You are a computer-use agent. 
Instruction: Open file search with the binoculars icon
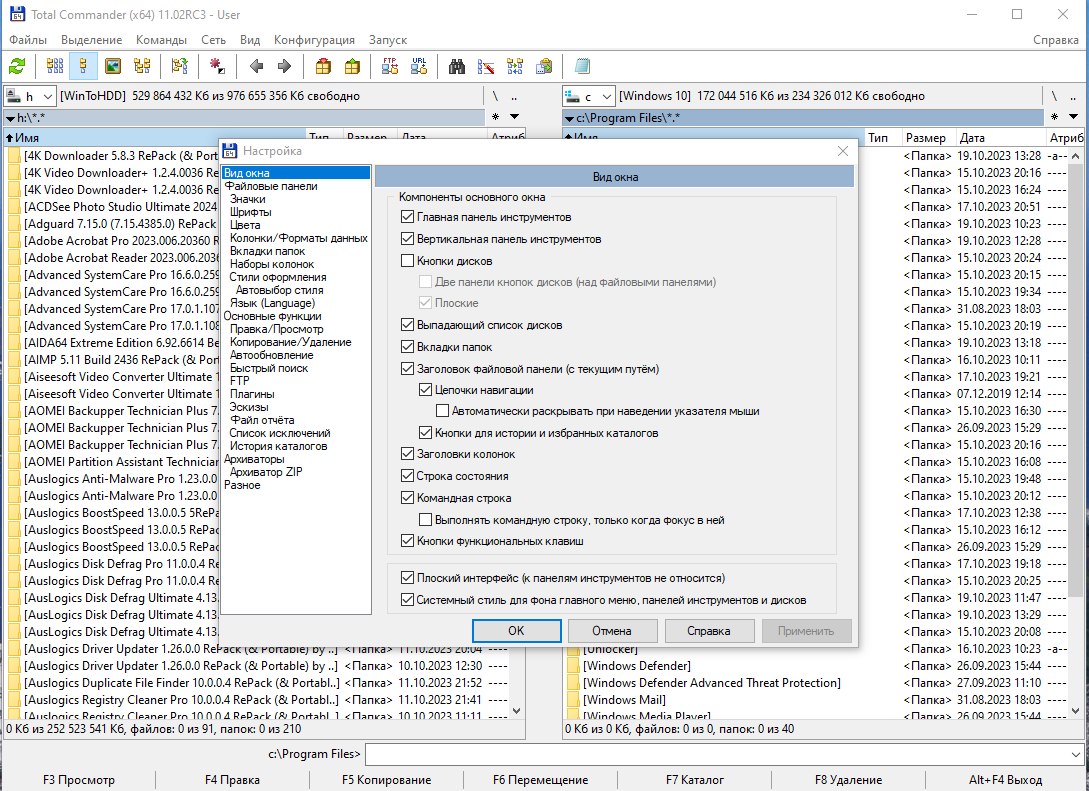pyautogui.click(x=456, y=67)
